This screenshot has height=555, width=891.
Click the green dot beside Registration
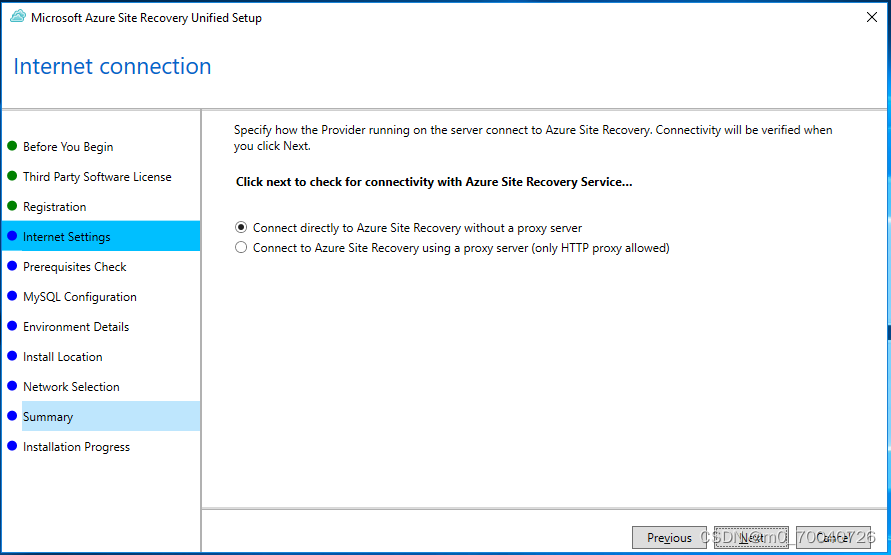tap(12, 206)
